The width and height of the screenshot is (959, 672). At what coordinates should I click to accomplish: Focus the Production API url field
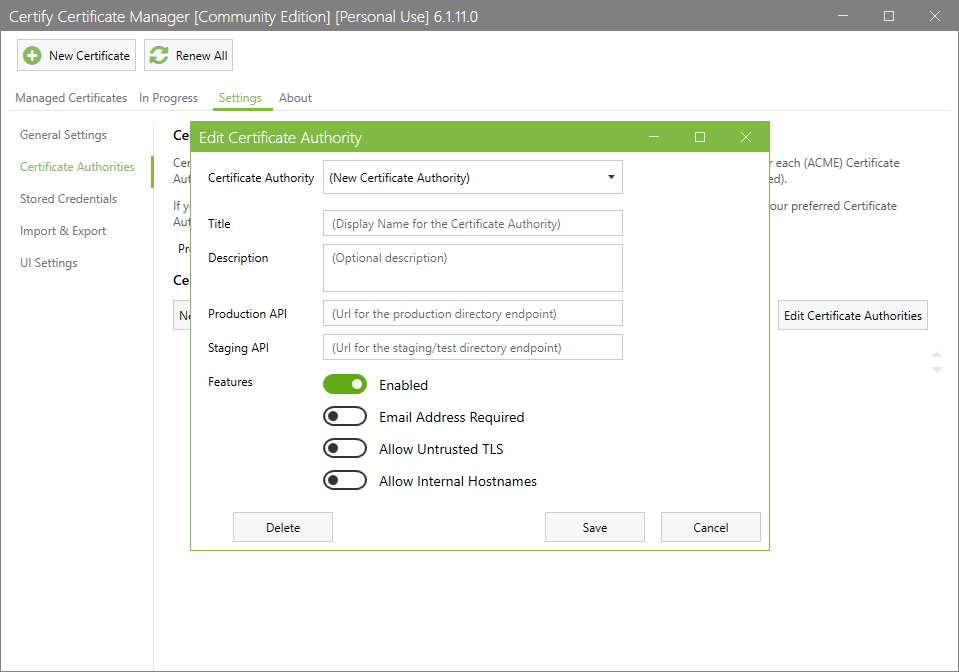point(473,313)
